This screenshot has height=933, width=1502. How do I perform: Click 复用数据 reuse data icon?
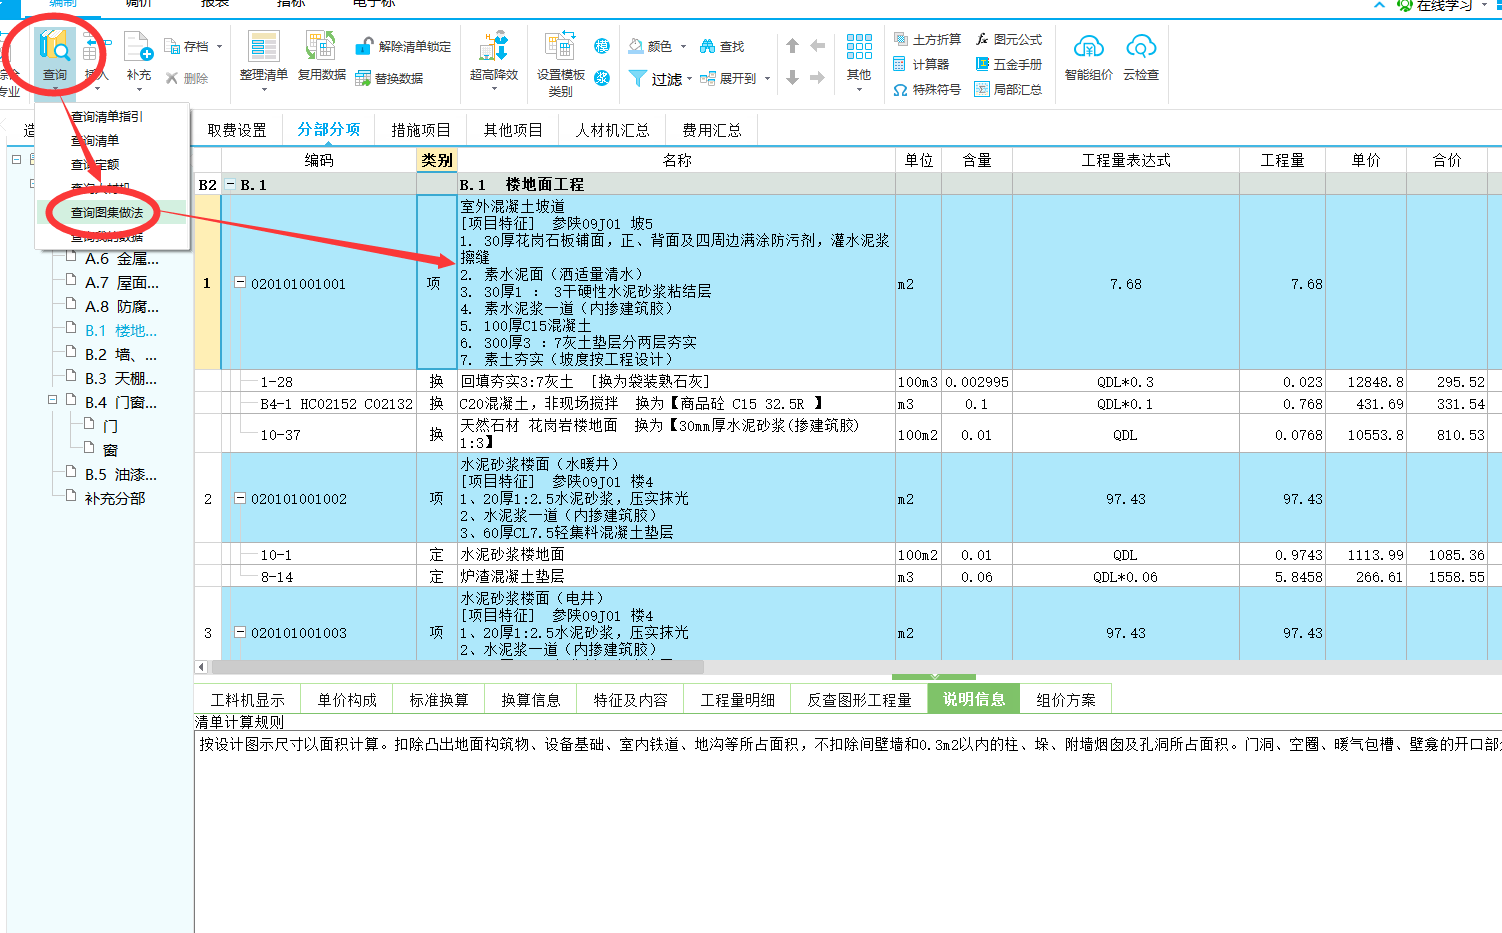tap(321, 46)
